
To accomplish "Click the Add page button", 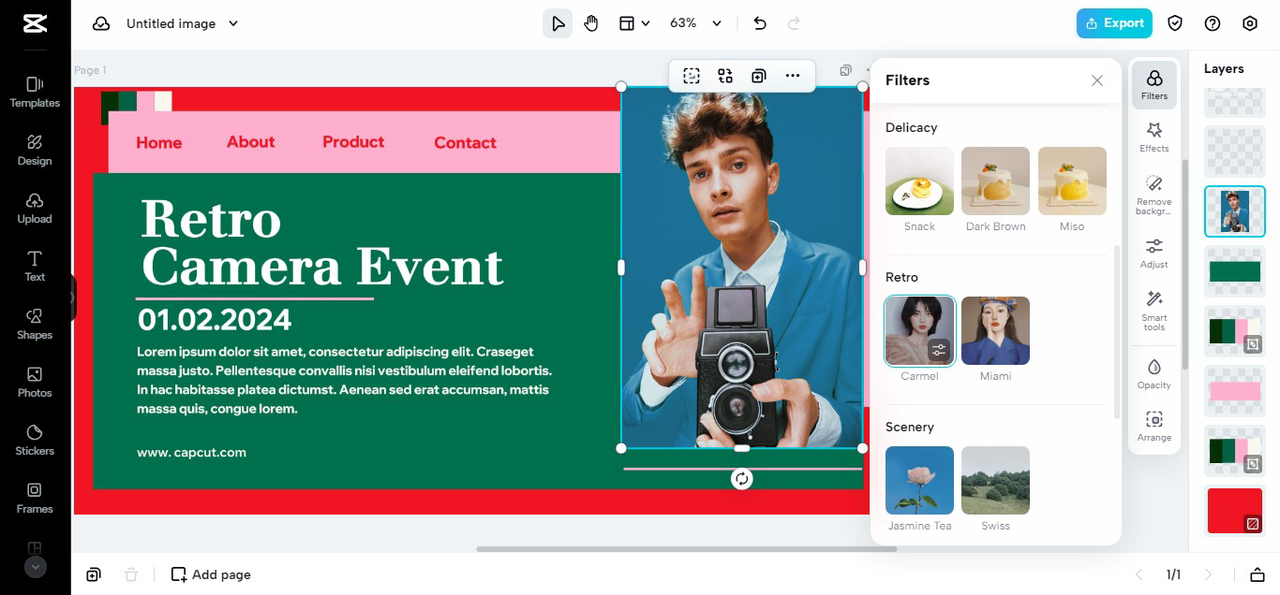I will pyautogui.click(x=211, y=575).
